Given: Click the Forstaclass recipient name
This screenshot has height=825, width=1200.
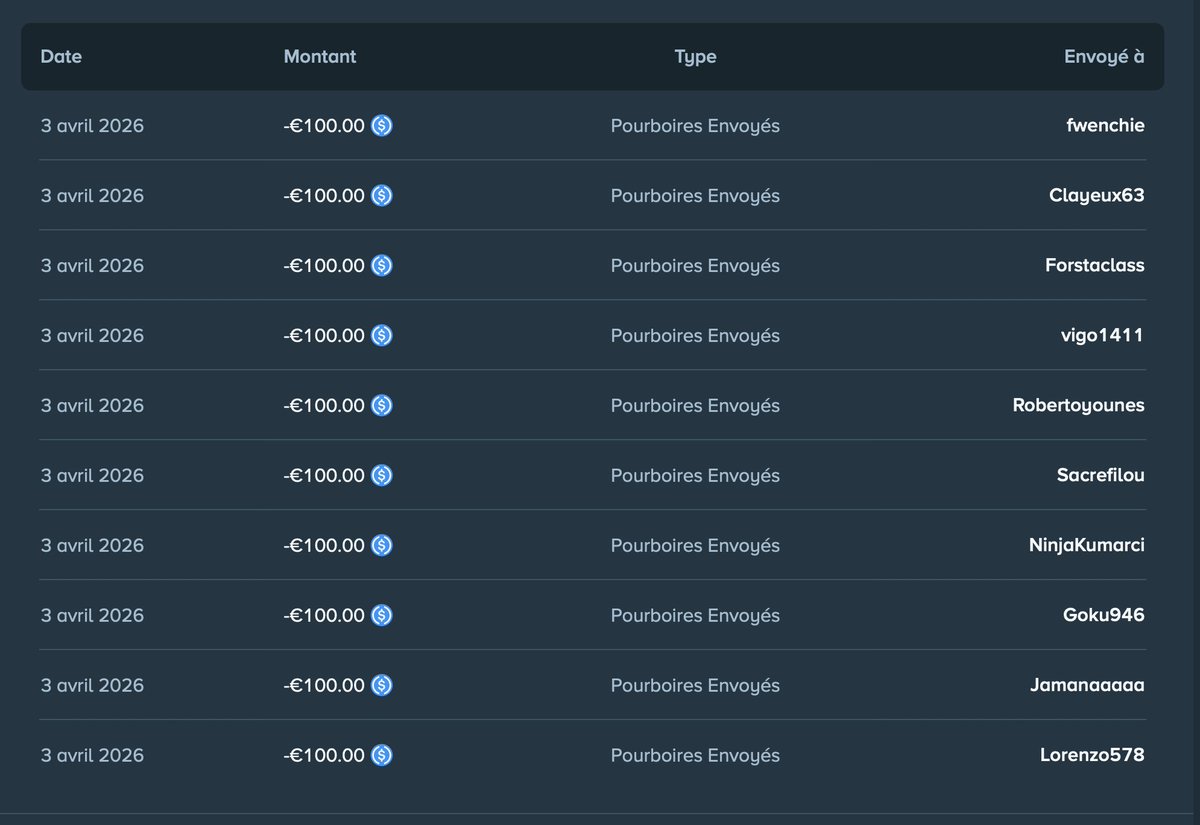Looking at the screenshot, I should click(1094, 265).
